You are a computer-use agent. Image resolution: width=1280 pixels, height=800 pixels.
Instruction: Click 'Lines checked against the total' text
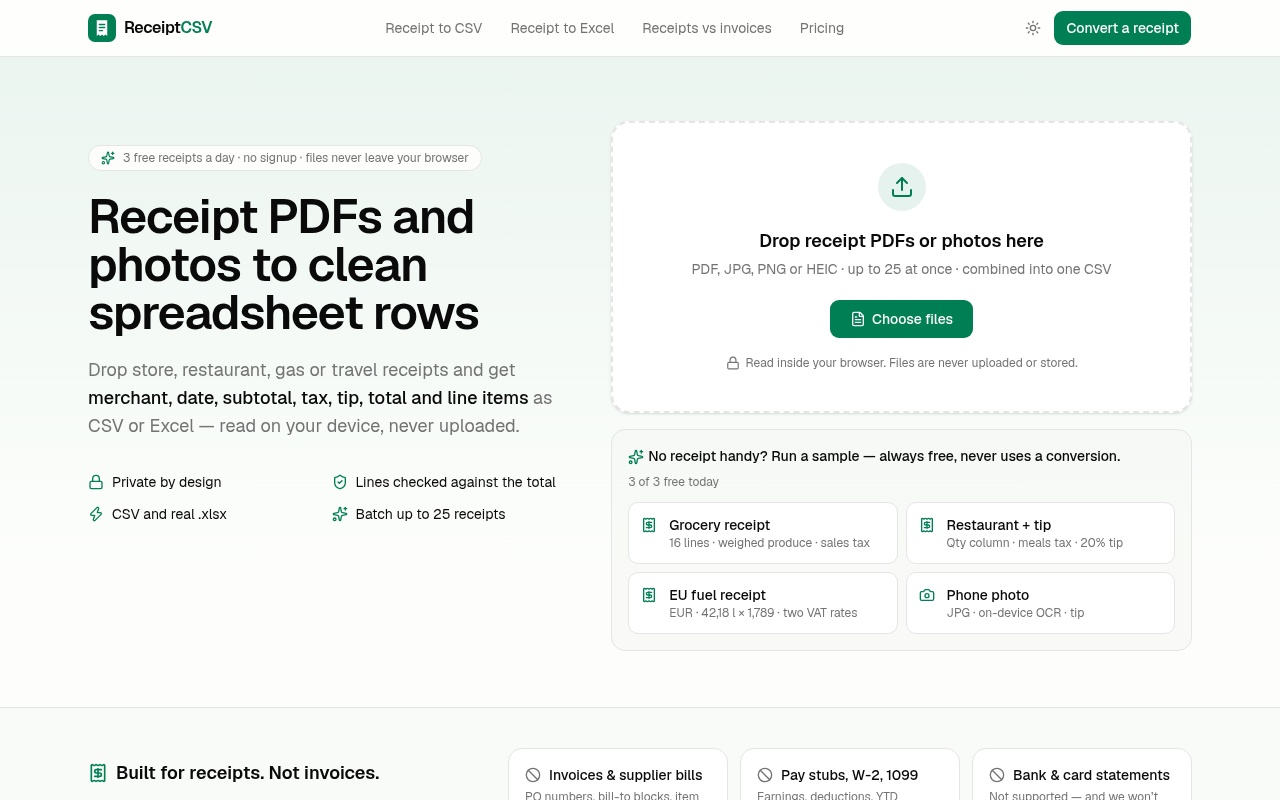[456, 482]
